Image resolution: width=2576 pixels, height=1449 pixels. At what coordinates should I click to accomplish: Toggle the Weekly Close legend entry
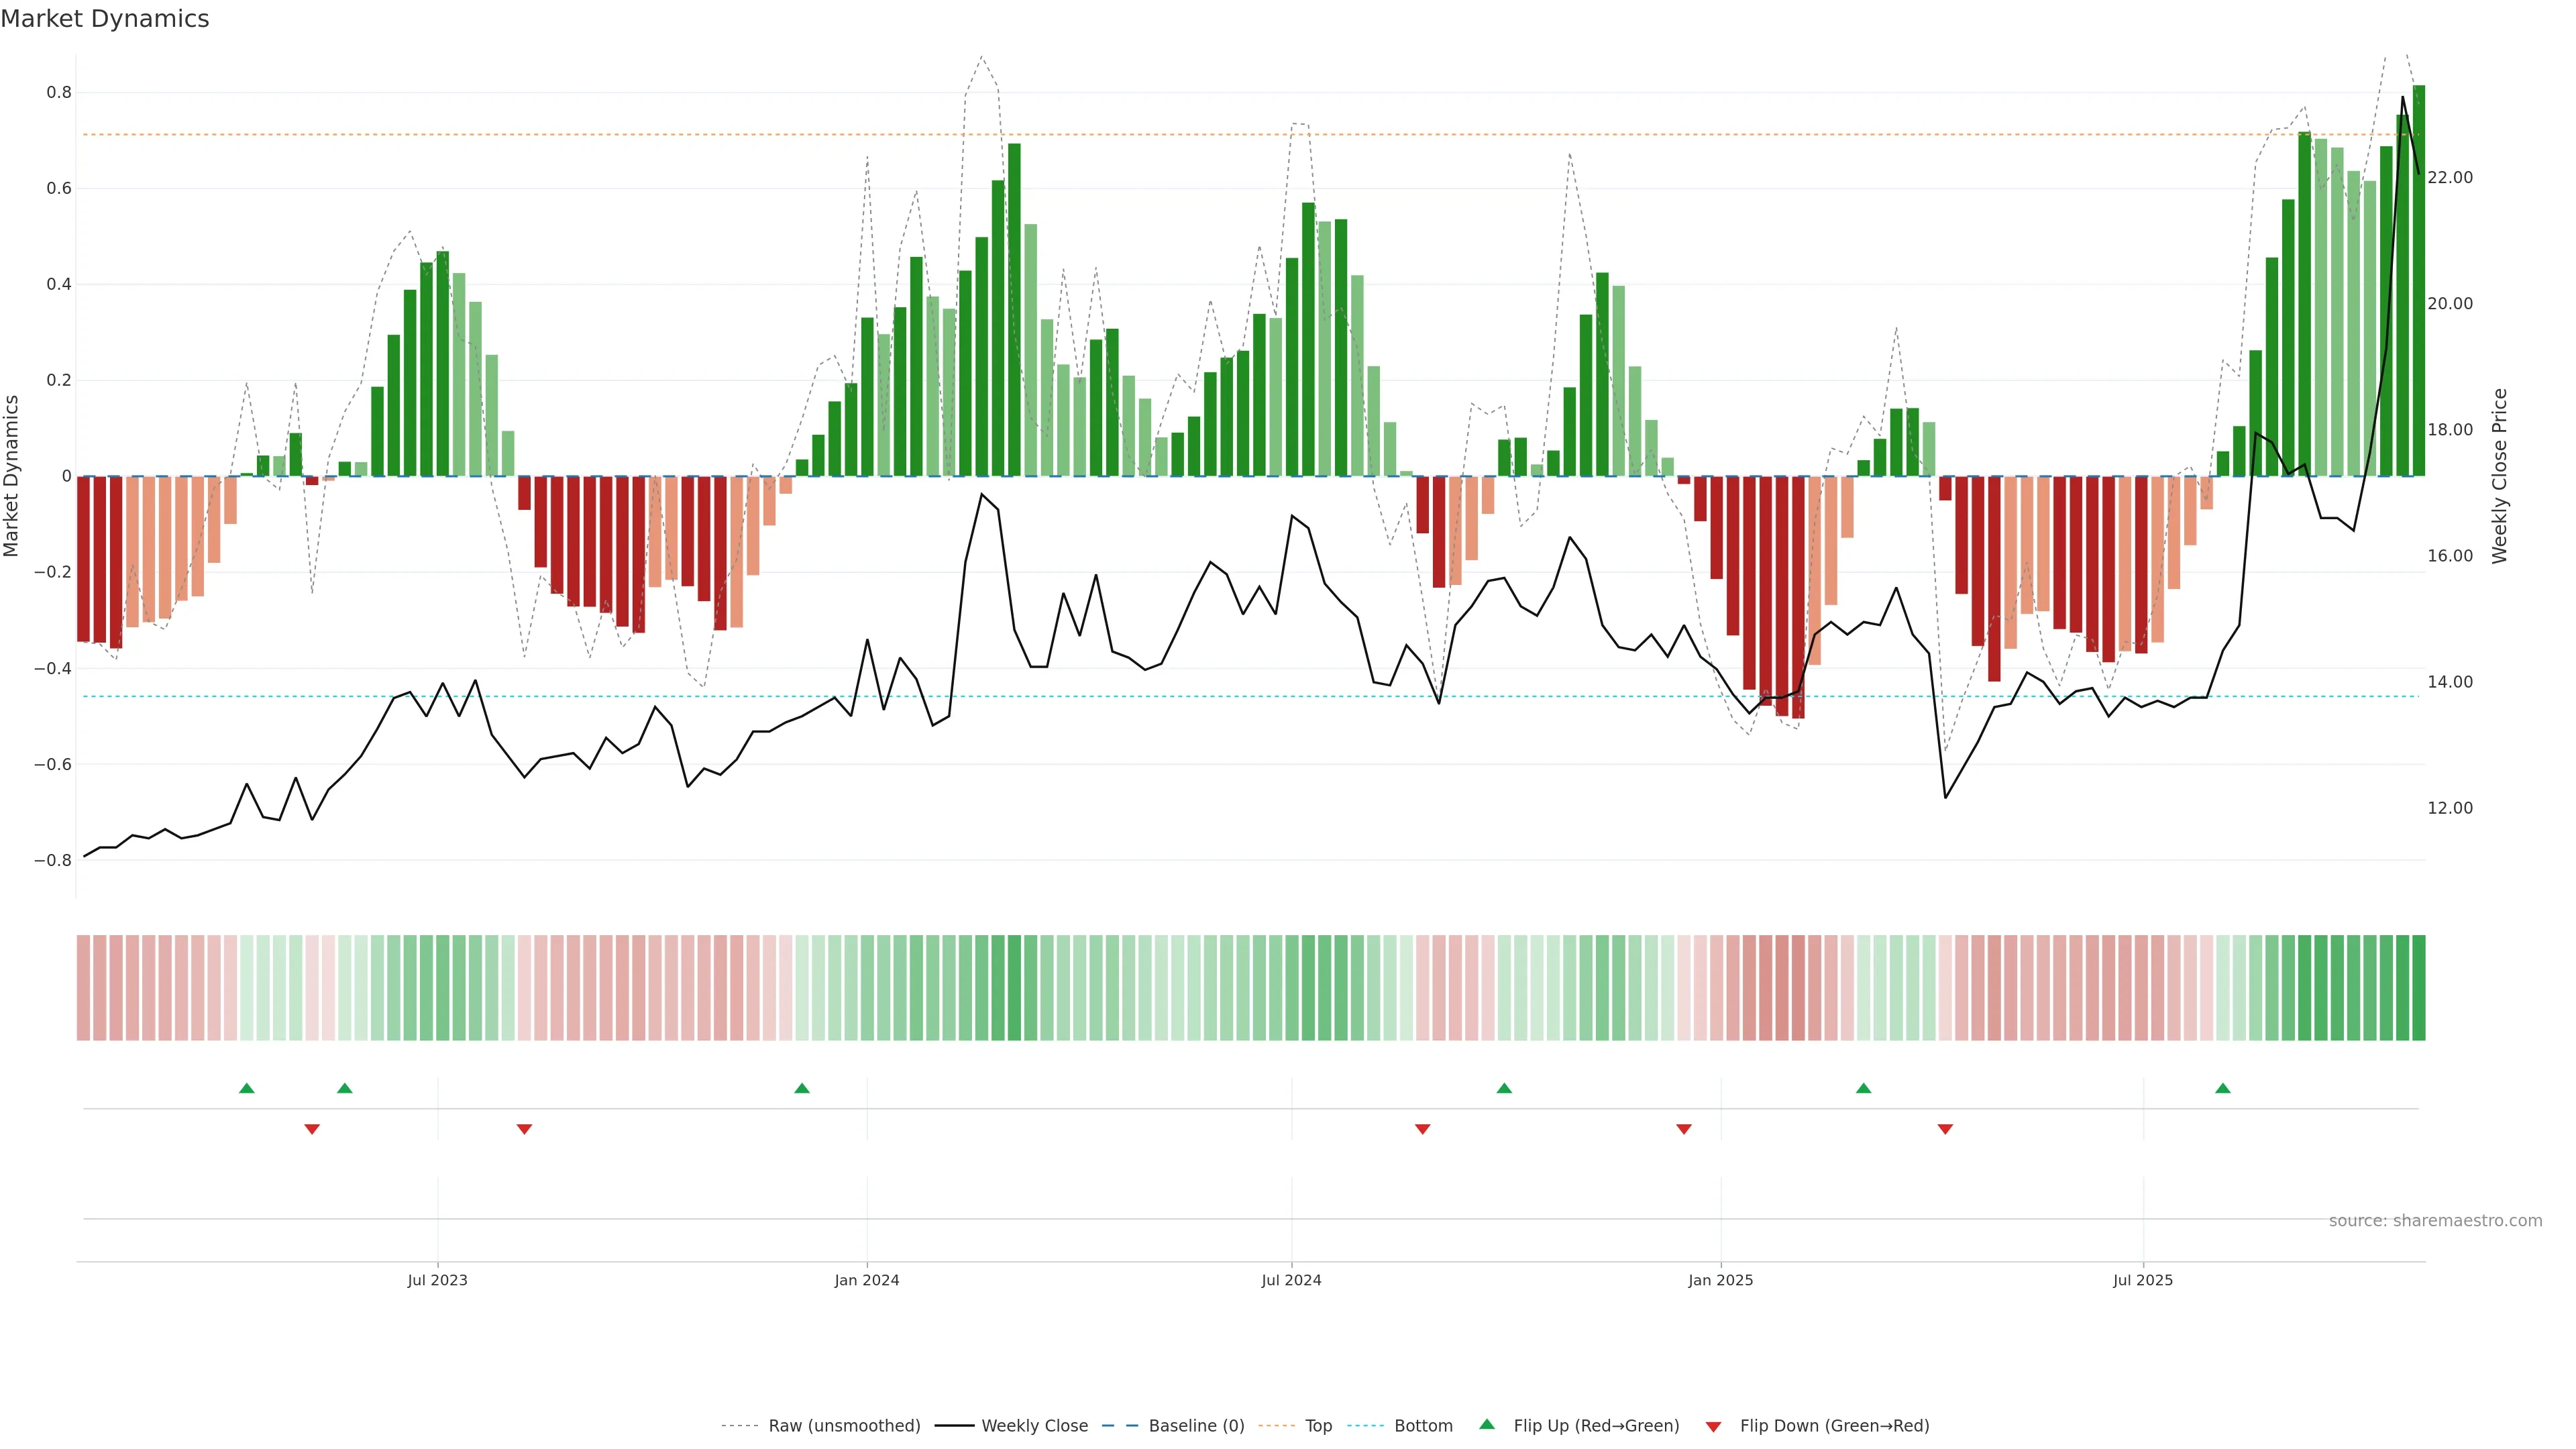[1034, 1426]
